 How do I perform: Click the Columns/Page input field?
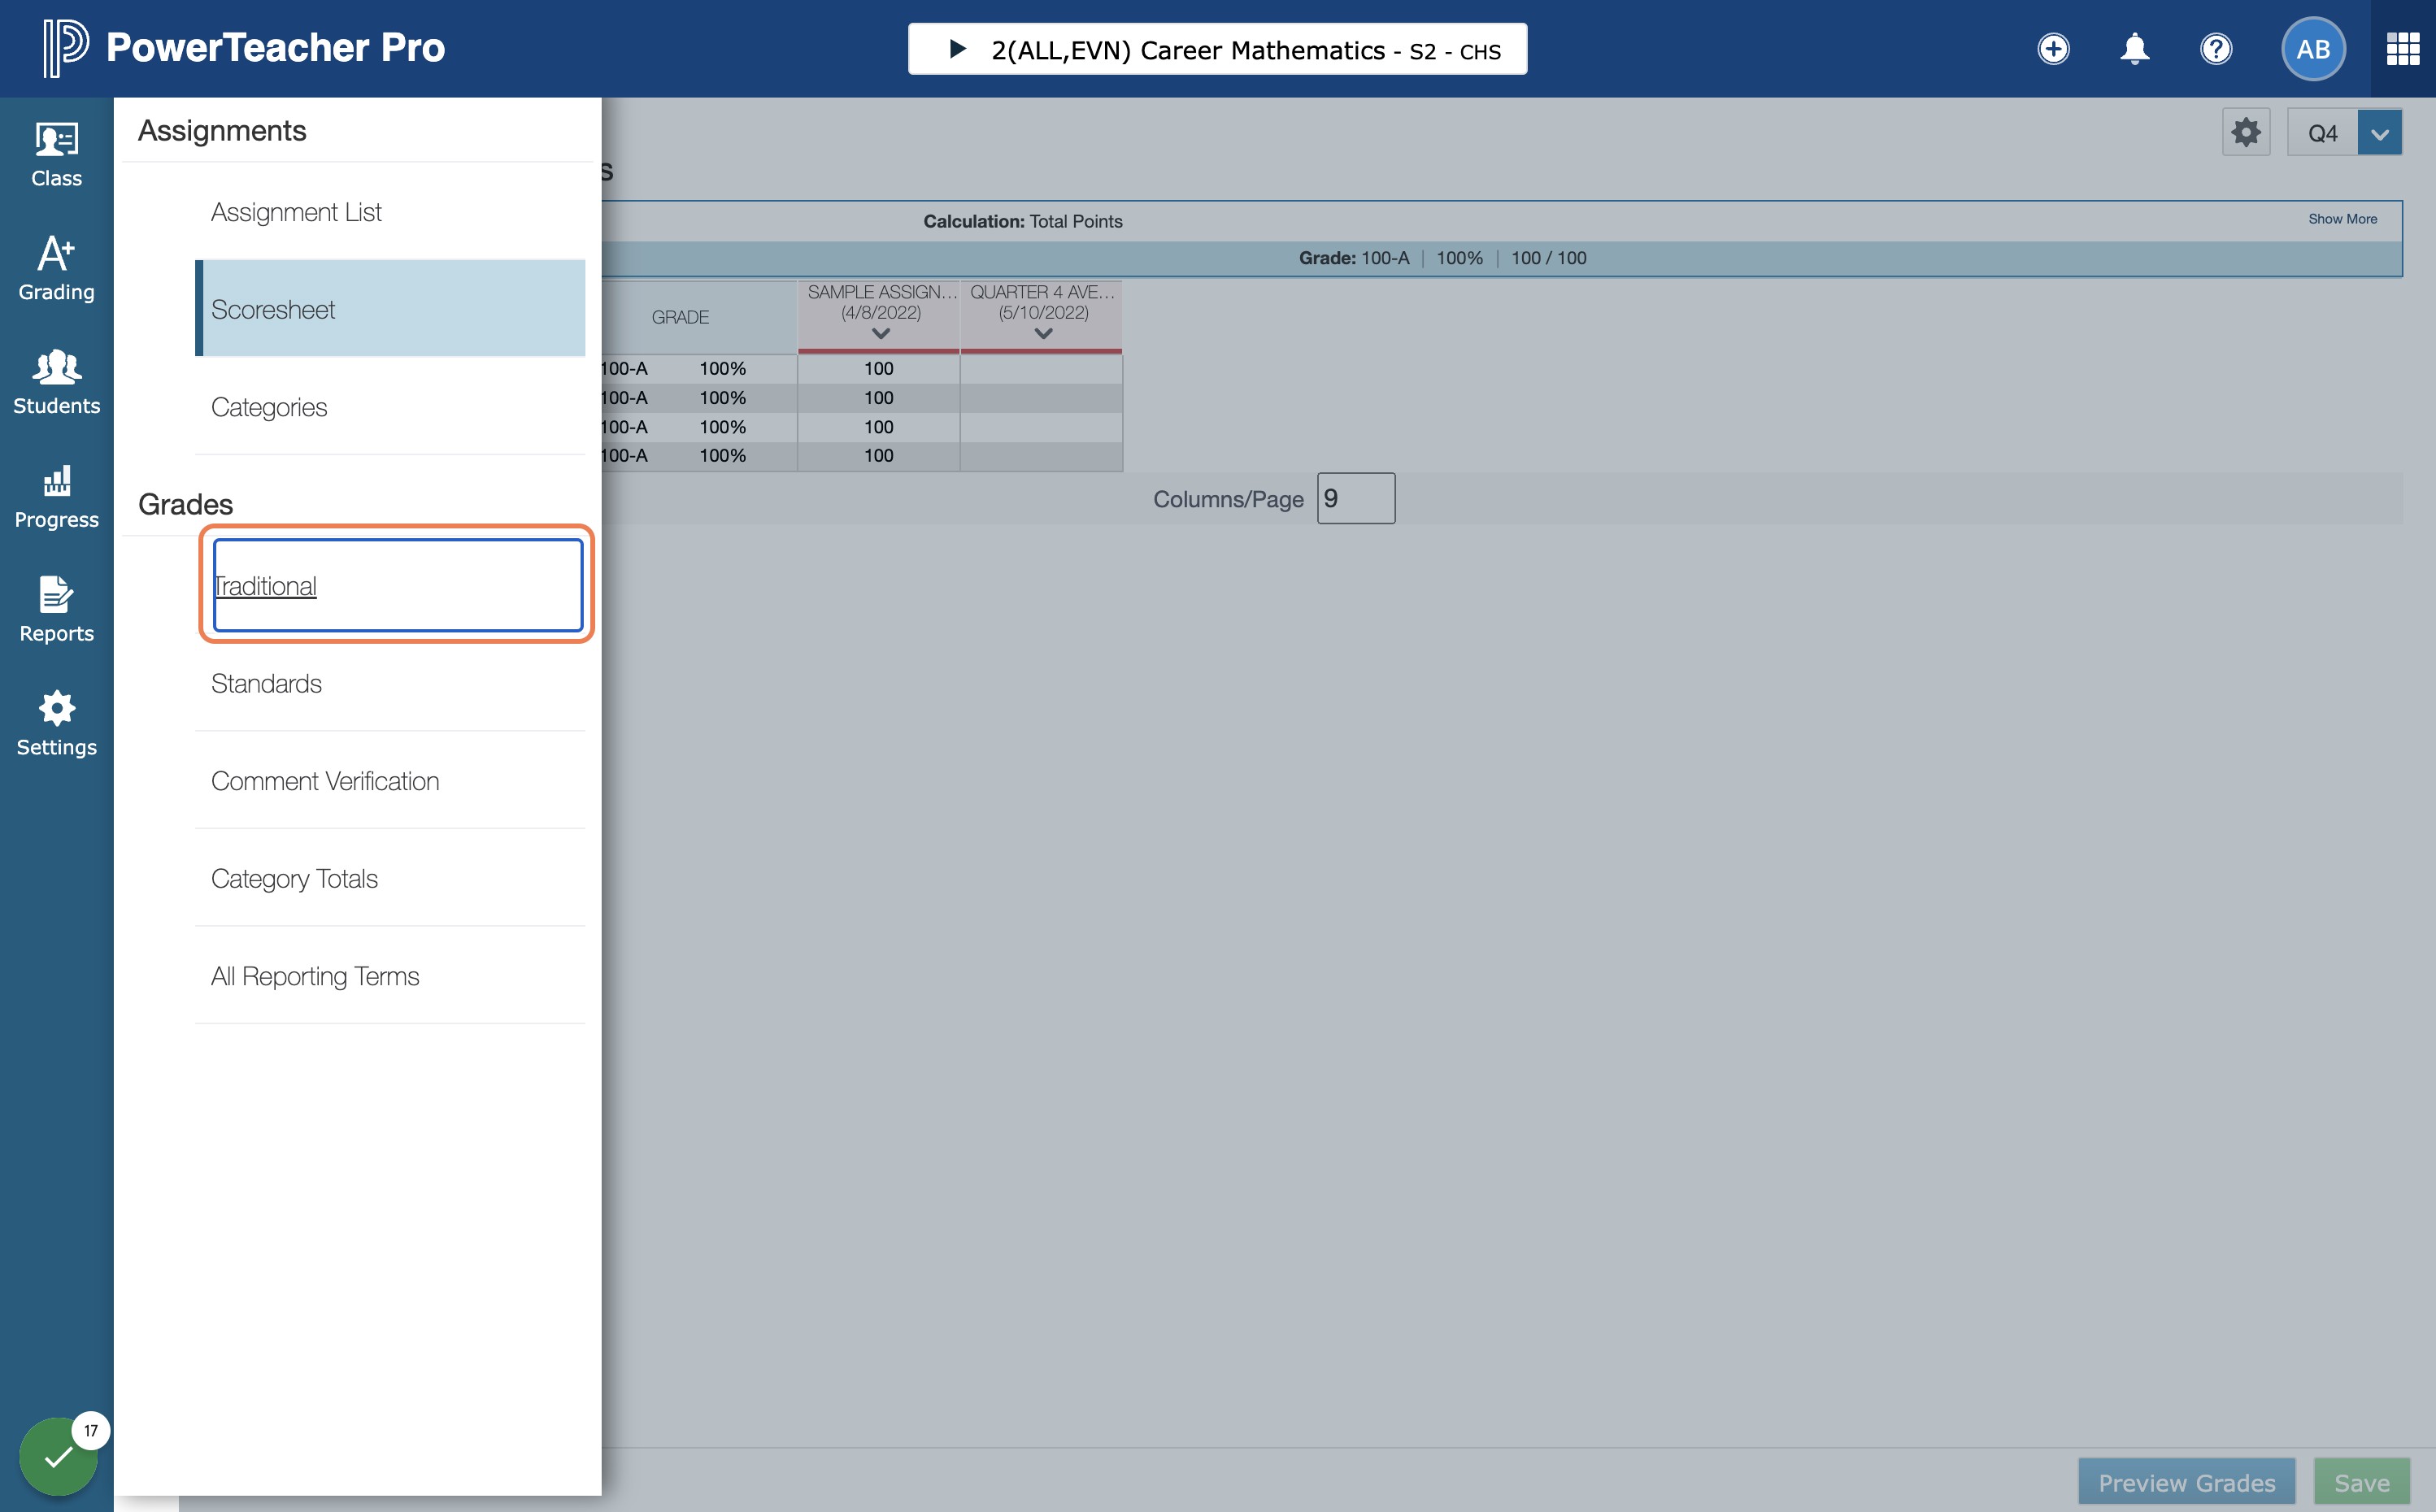coord(1355,498)
